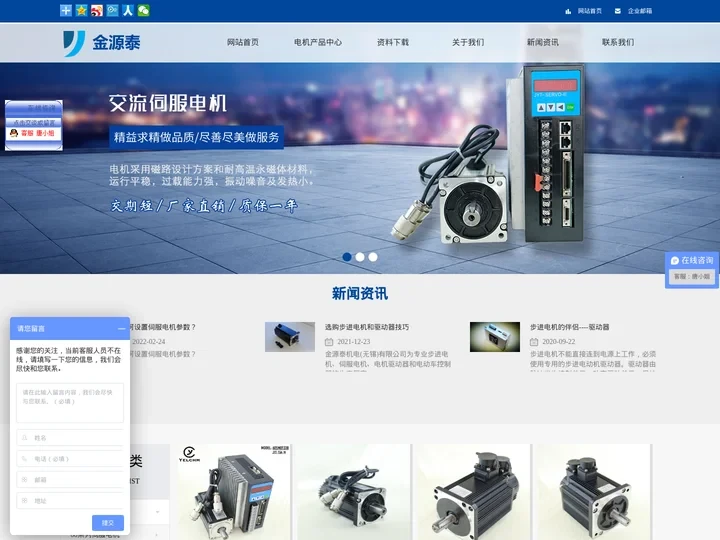
Task: Share to Sina Weibo icon
Action: pos(97,10)
